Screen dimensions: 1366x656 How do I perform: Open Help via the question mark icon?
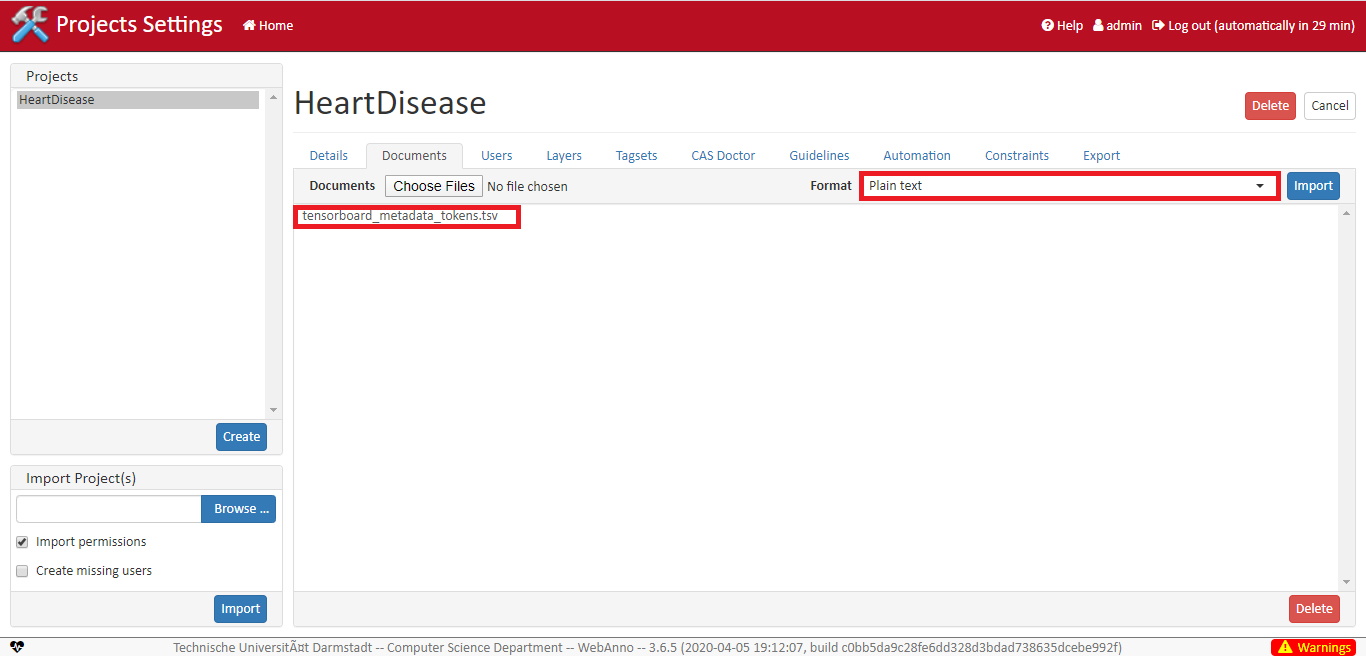(x=1047, y=25)
